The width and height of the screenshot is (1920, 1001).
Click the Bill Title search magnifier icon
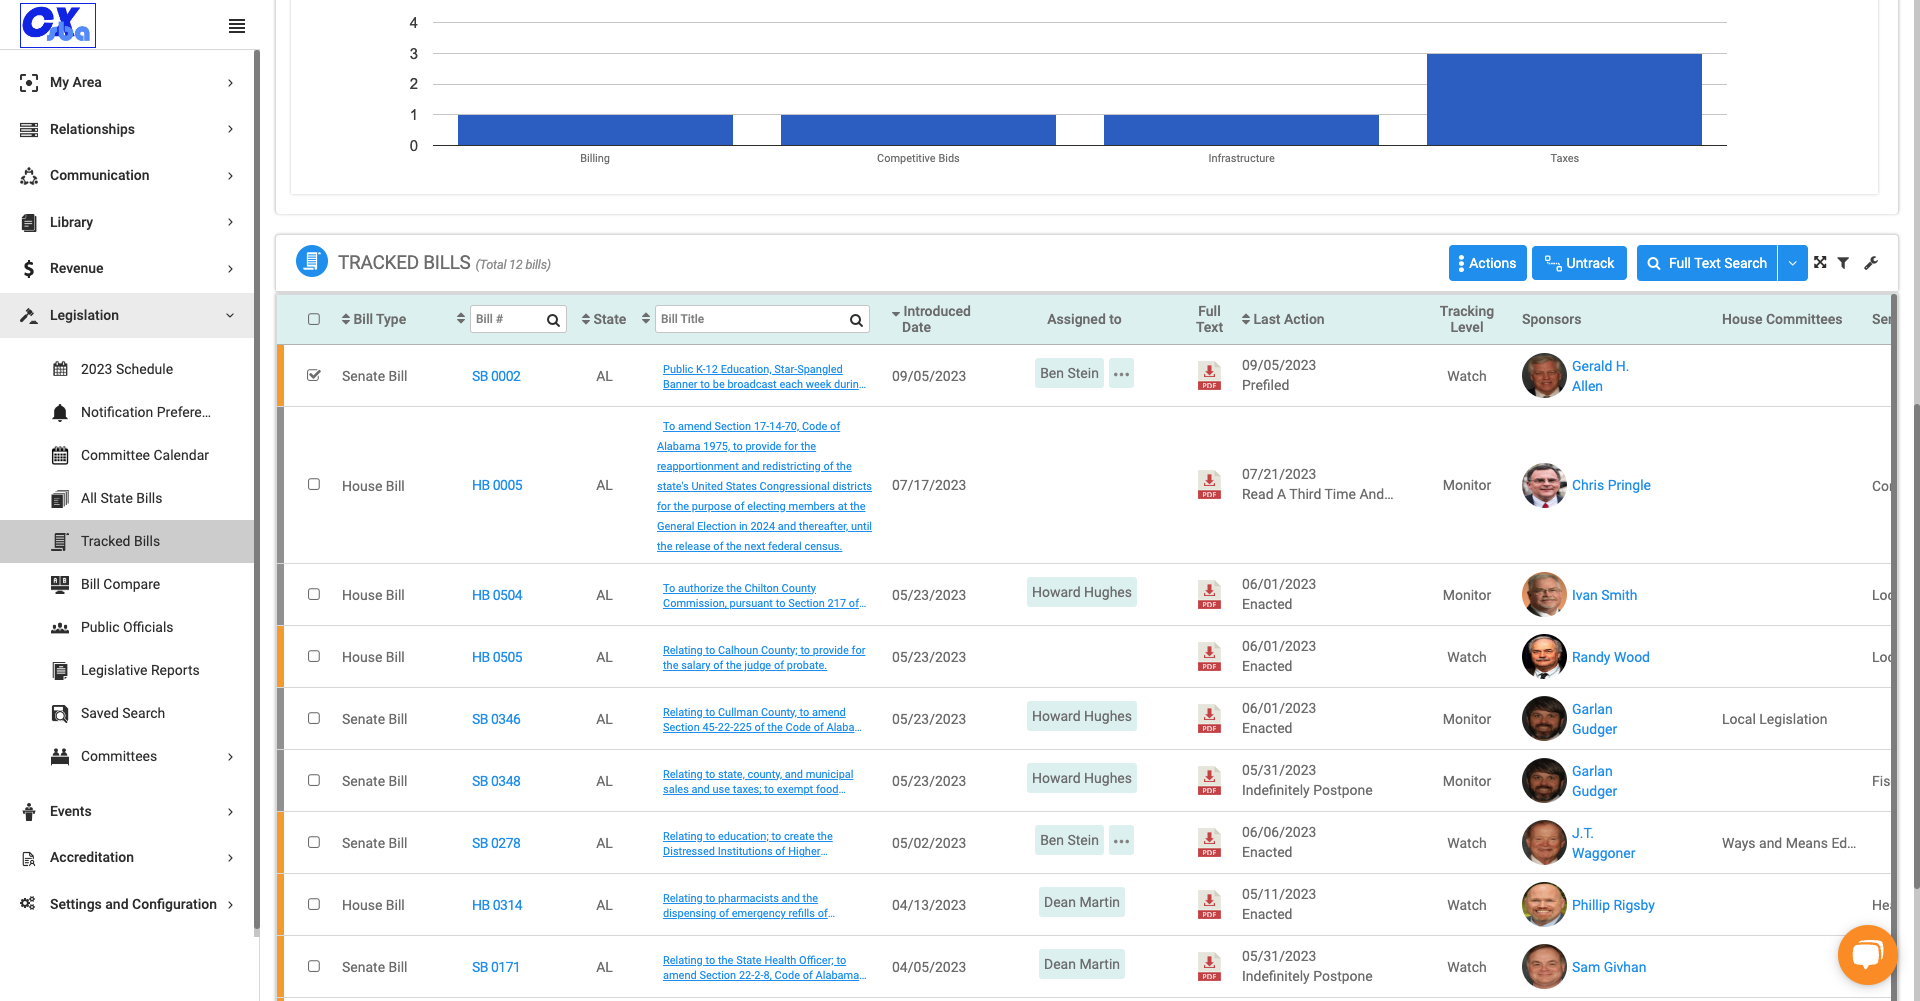click(856, 320)
